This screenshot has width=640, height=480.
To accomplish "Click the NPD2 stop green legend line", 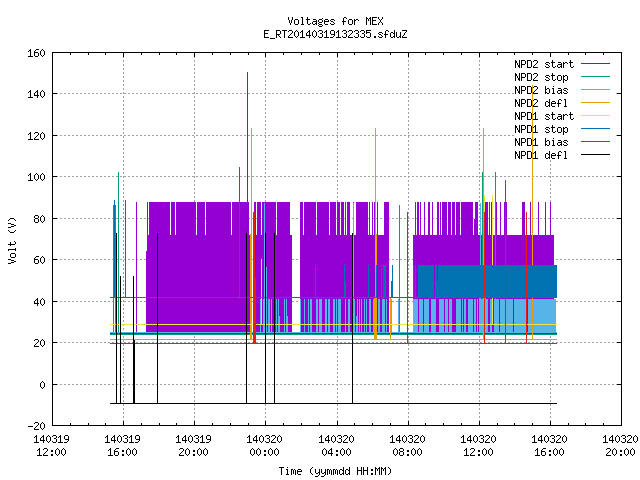I will [595, 77].
